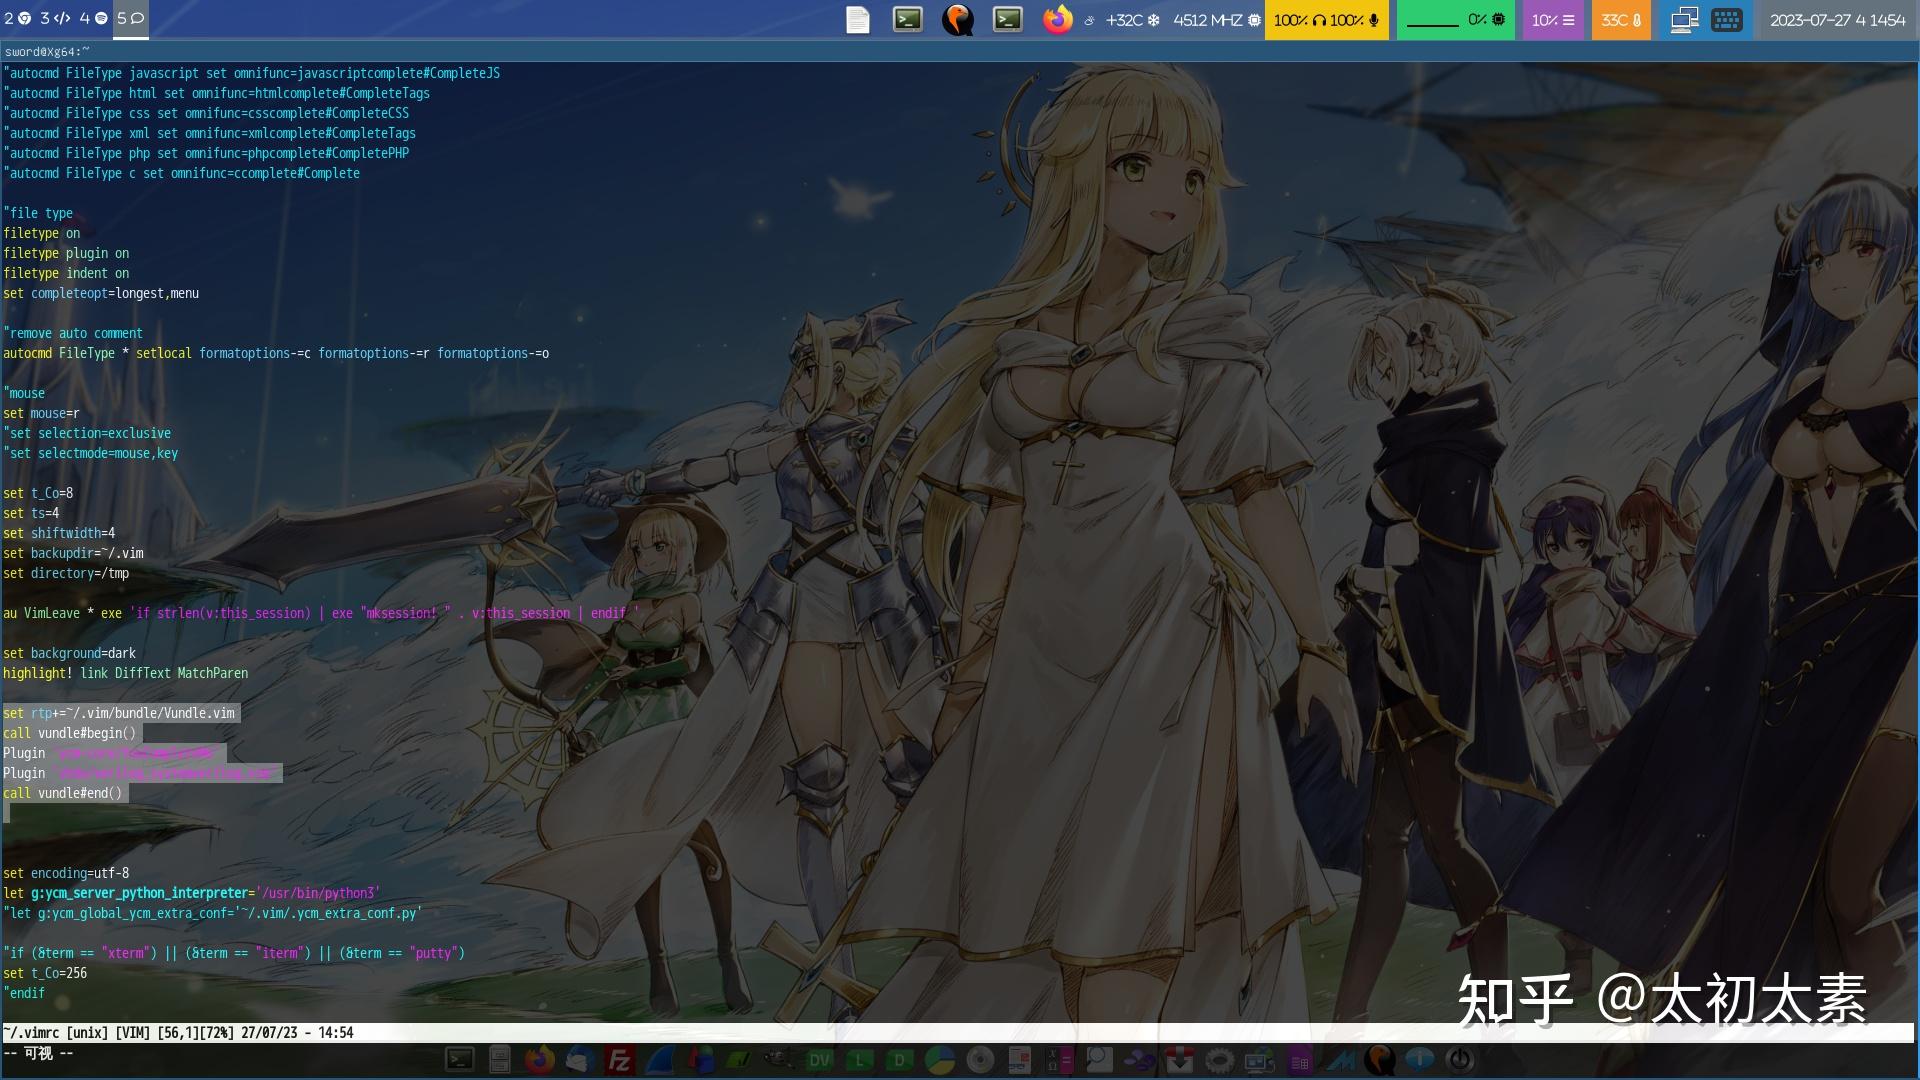This screenshot has width=1920, height=1080.
Task: Click the orange 33C temperature widget
Action: [x=1621, y=19]
